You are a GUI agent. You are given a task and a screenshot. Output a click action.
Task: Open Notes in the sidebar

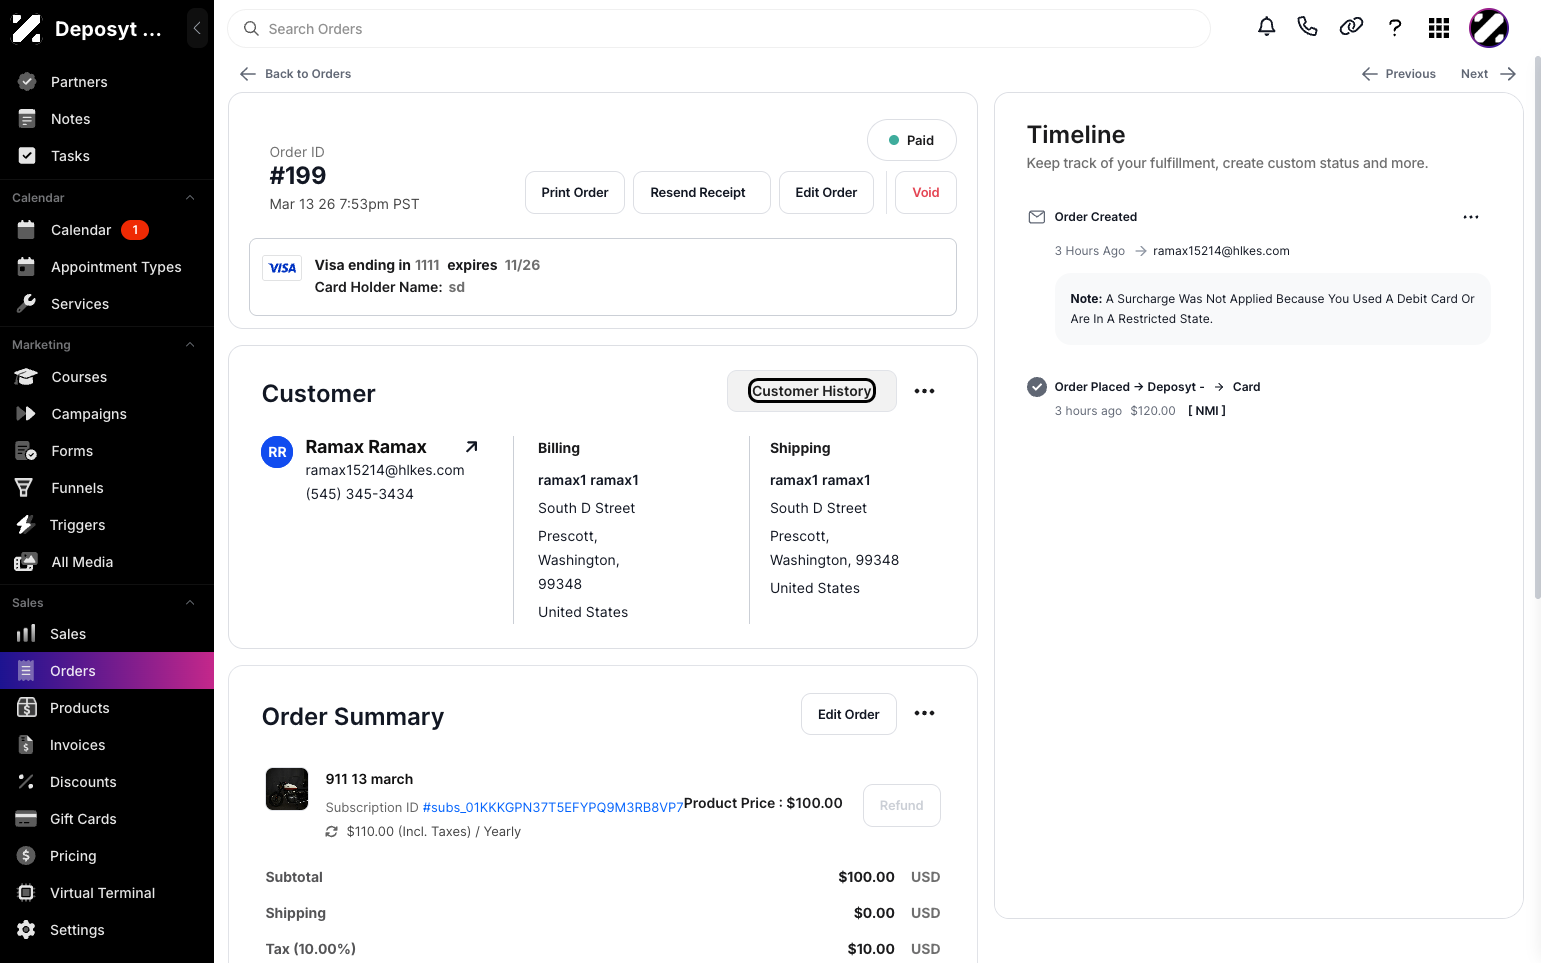(x=107, y=119)
